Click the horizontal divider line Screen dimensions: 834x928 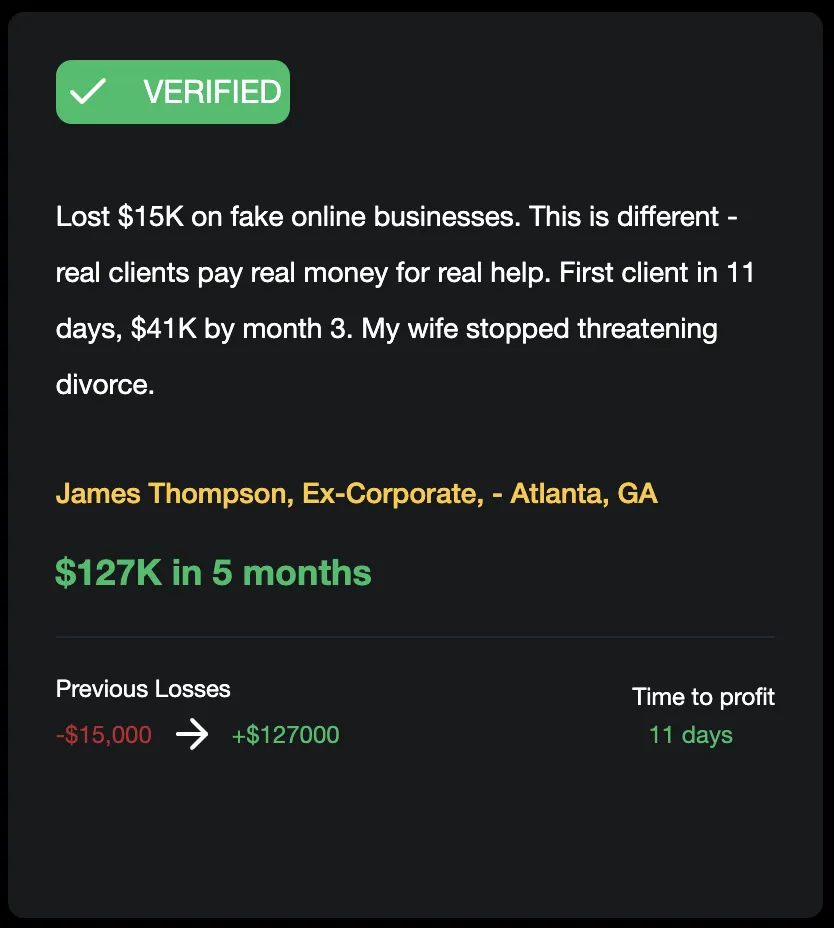(x=416, y=637)
